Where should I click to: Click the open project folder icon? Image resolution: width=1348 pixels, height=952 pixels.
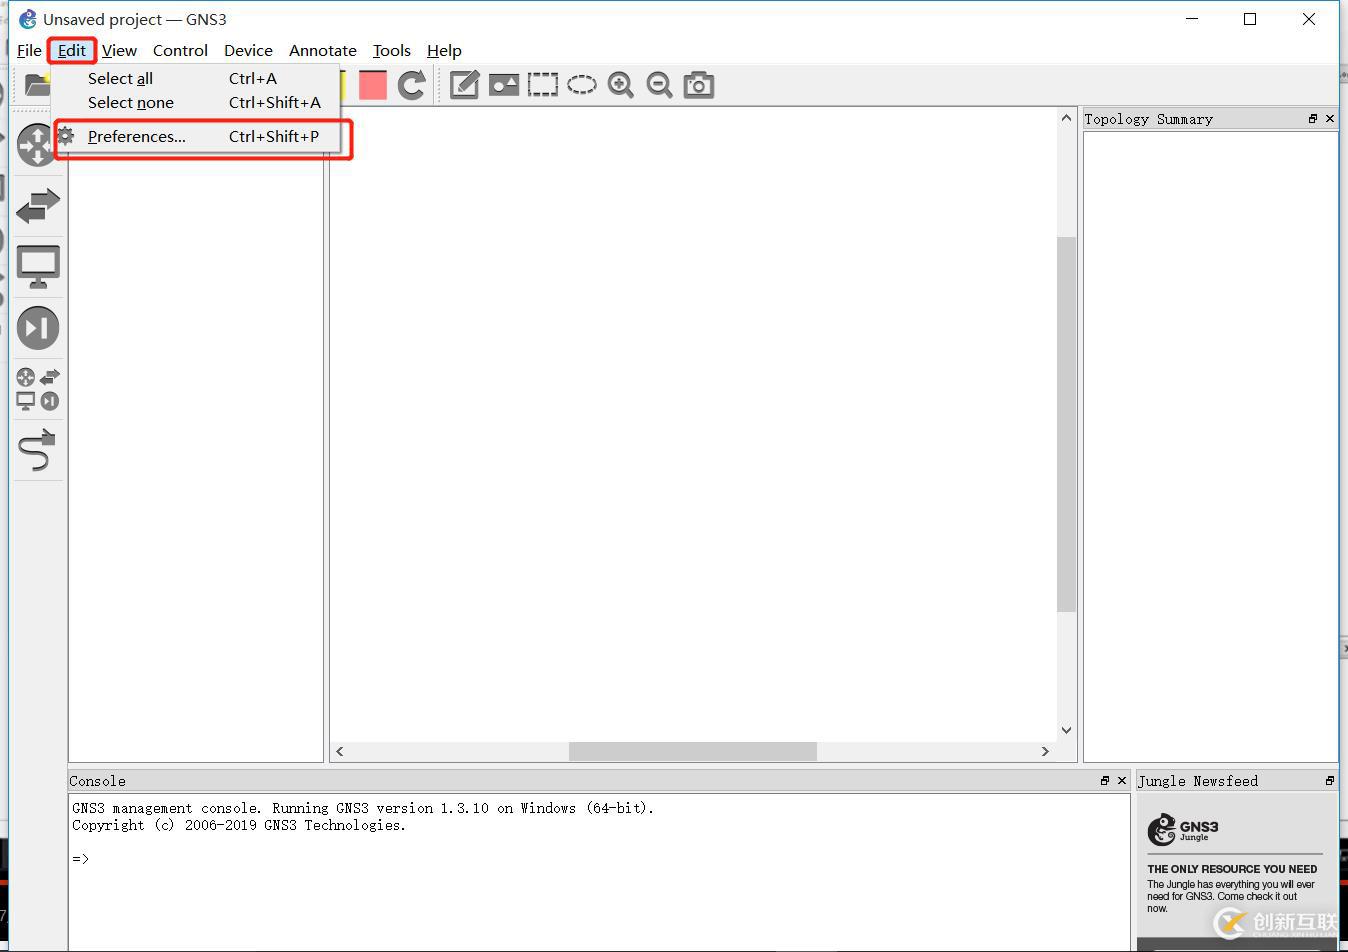pyautogui.click(x=37, y=85)
